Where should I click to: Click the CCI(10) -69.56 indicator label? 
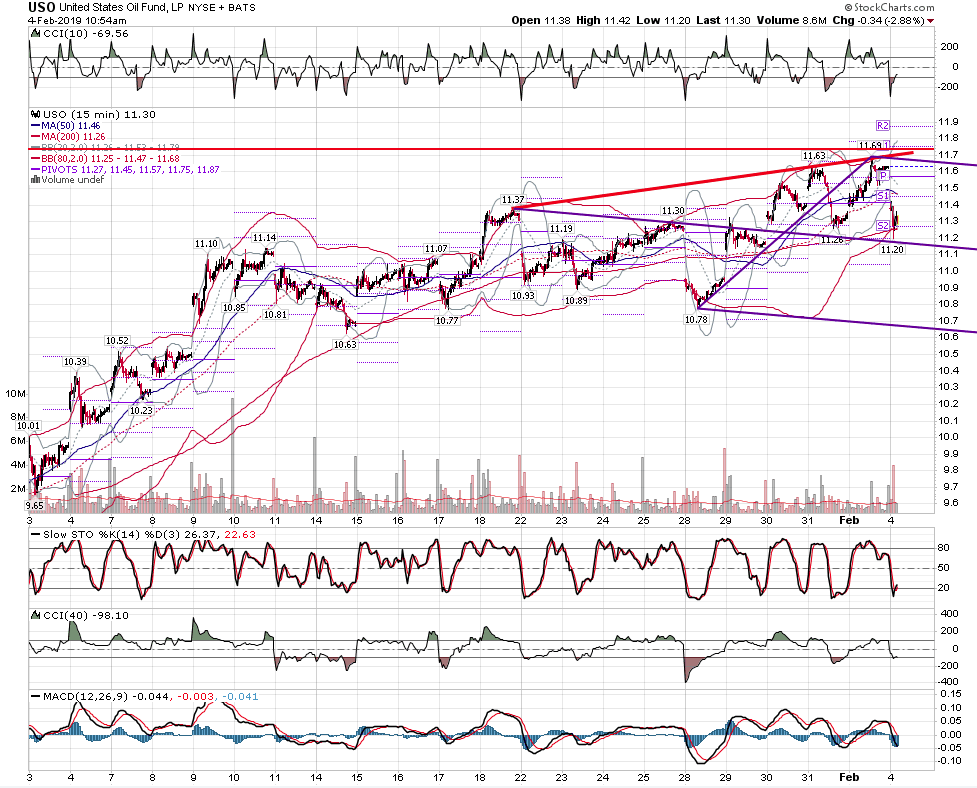pyautogui.click(x=82, y=34)
